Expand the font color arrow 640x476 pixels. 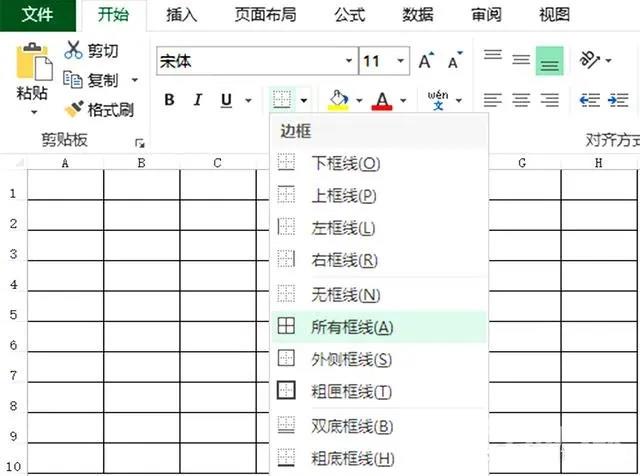coord(403,100)
